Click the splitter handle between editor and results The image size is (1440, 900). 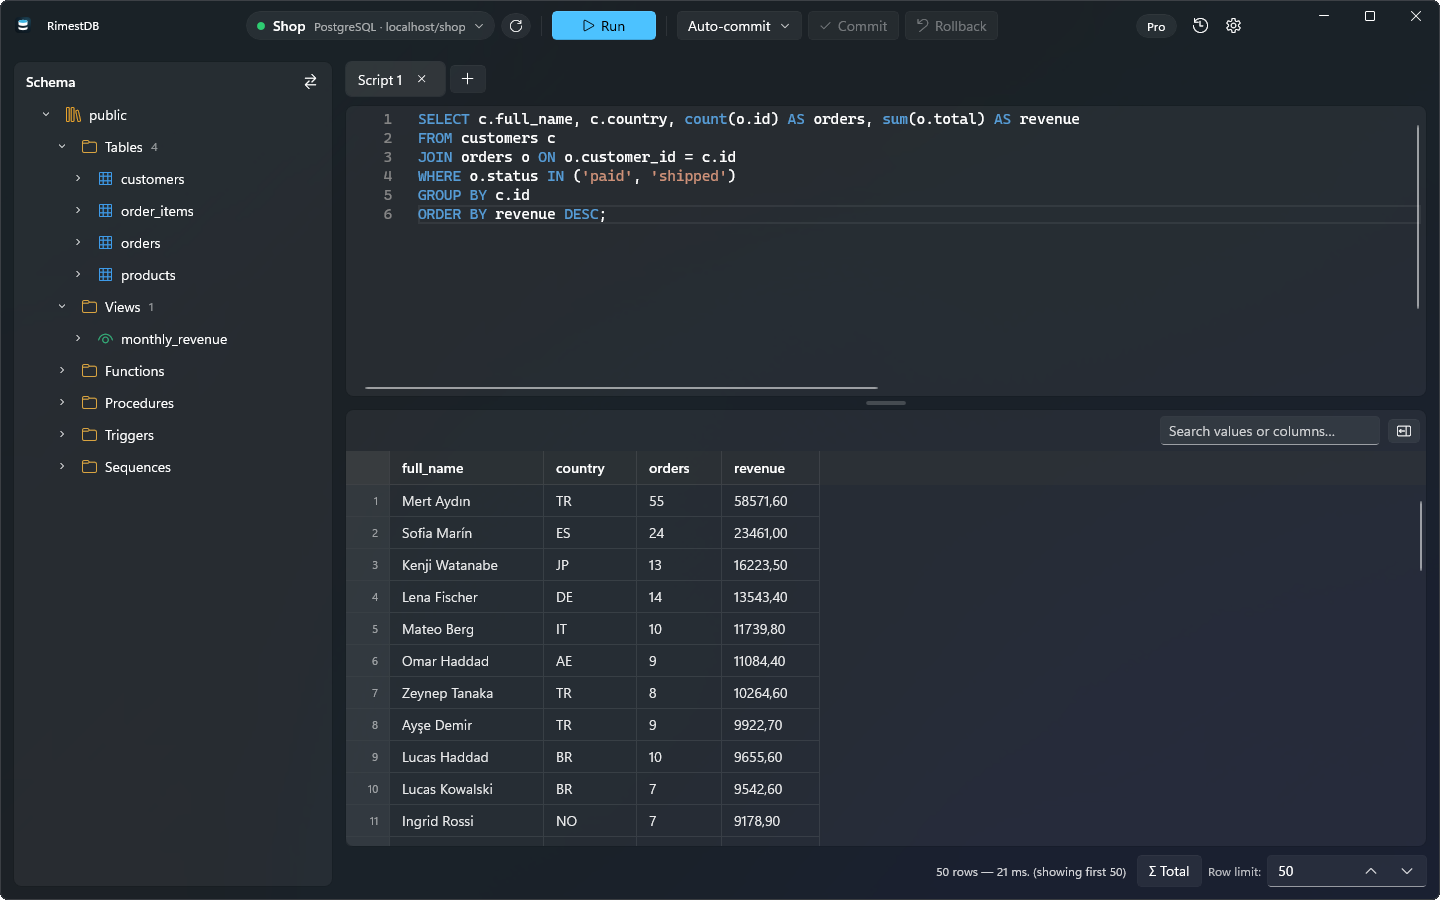tap(886, 403)
